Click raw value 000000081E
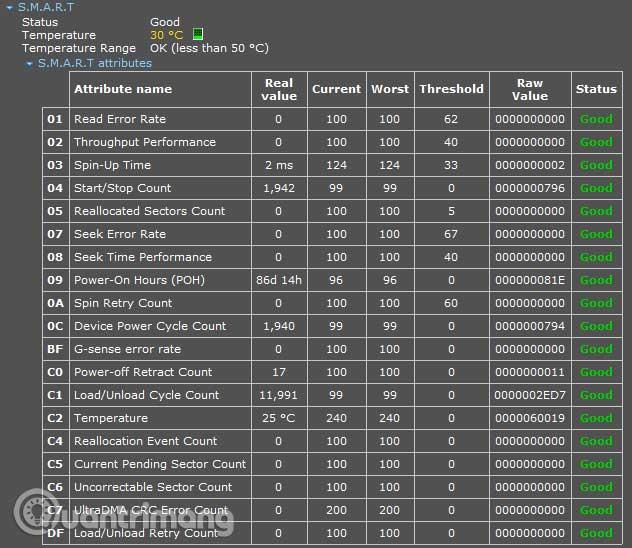The height and width of the screenshot is (548, 632). click(530, 280)
